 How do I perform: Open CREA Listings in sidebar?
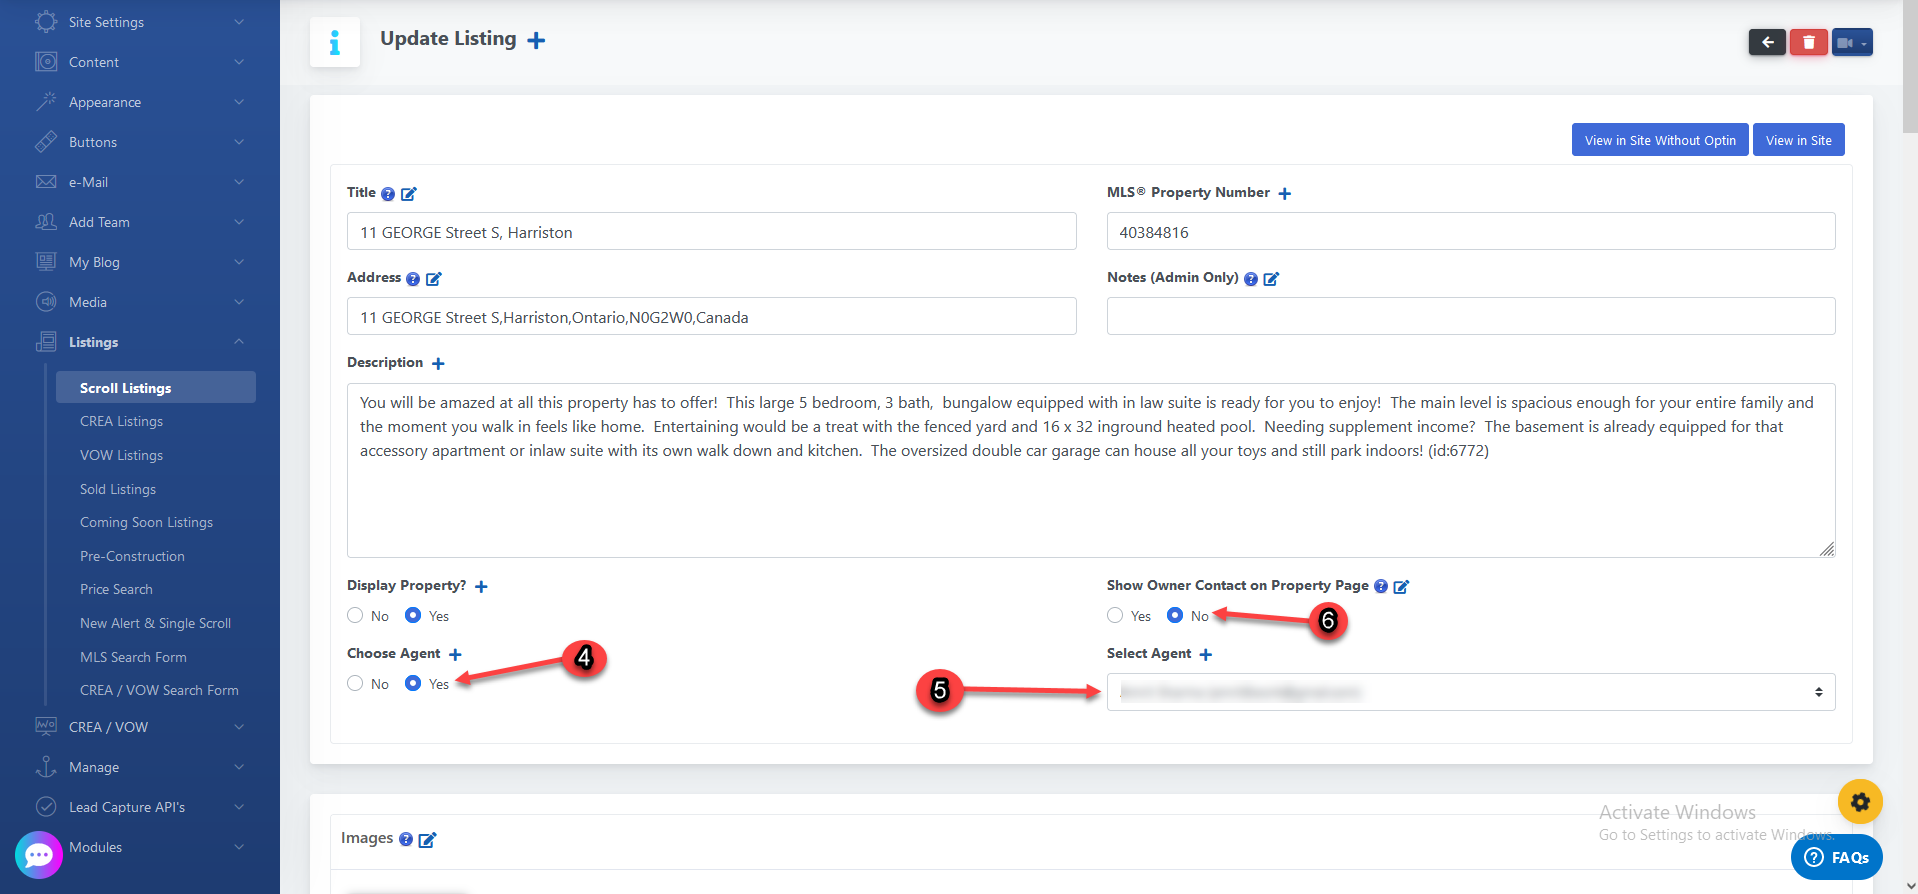(121, 421)
